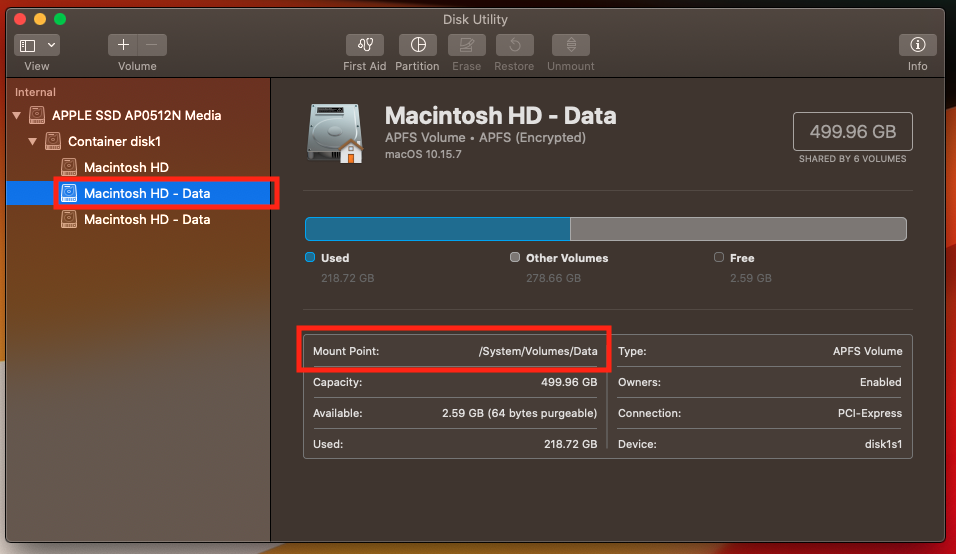Select the last Macintosh HD - Data row
Screen dimensions: 956x554
click(147, 219)
